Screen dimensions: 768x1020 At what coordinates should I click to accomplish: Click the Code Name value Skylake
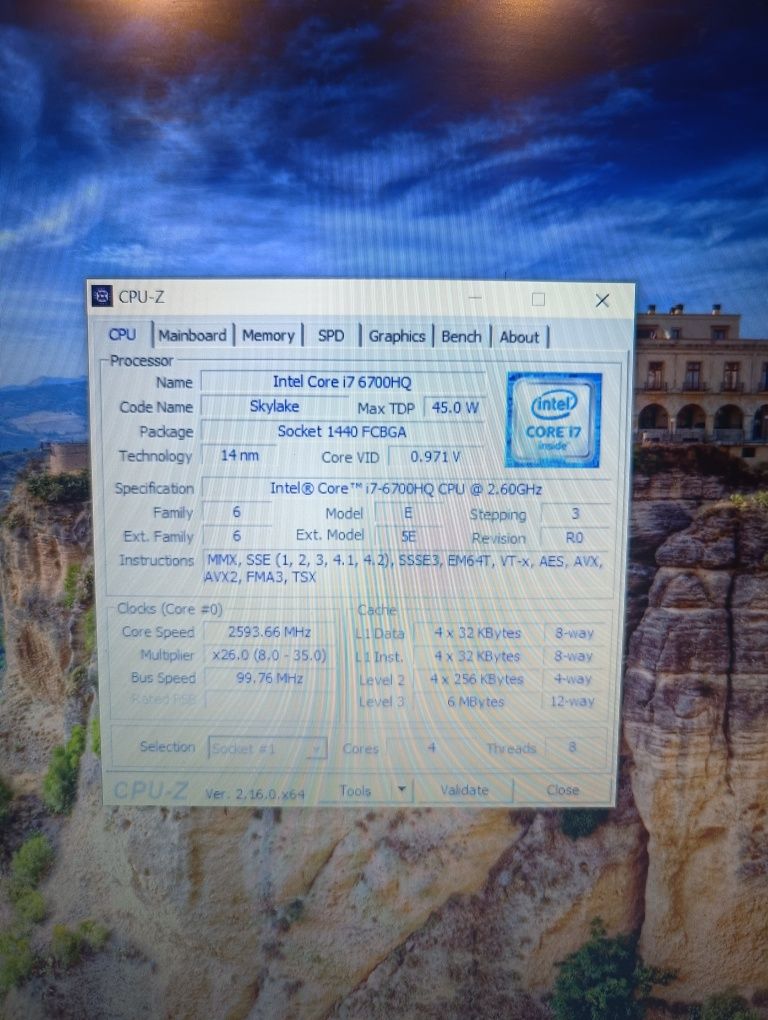point(274,406)
